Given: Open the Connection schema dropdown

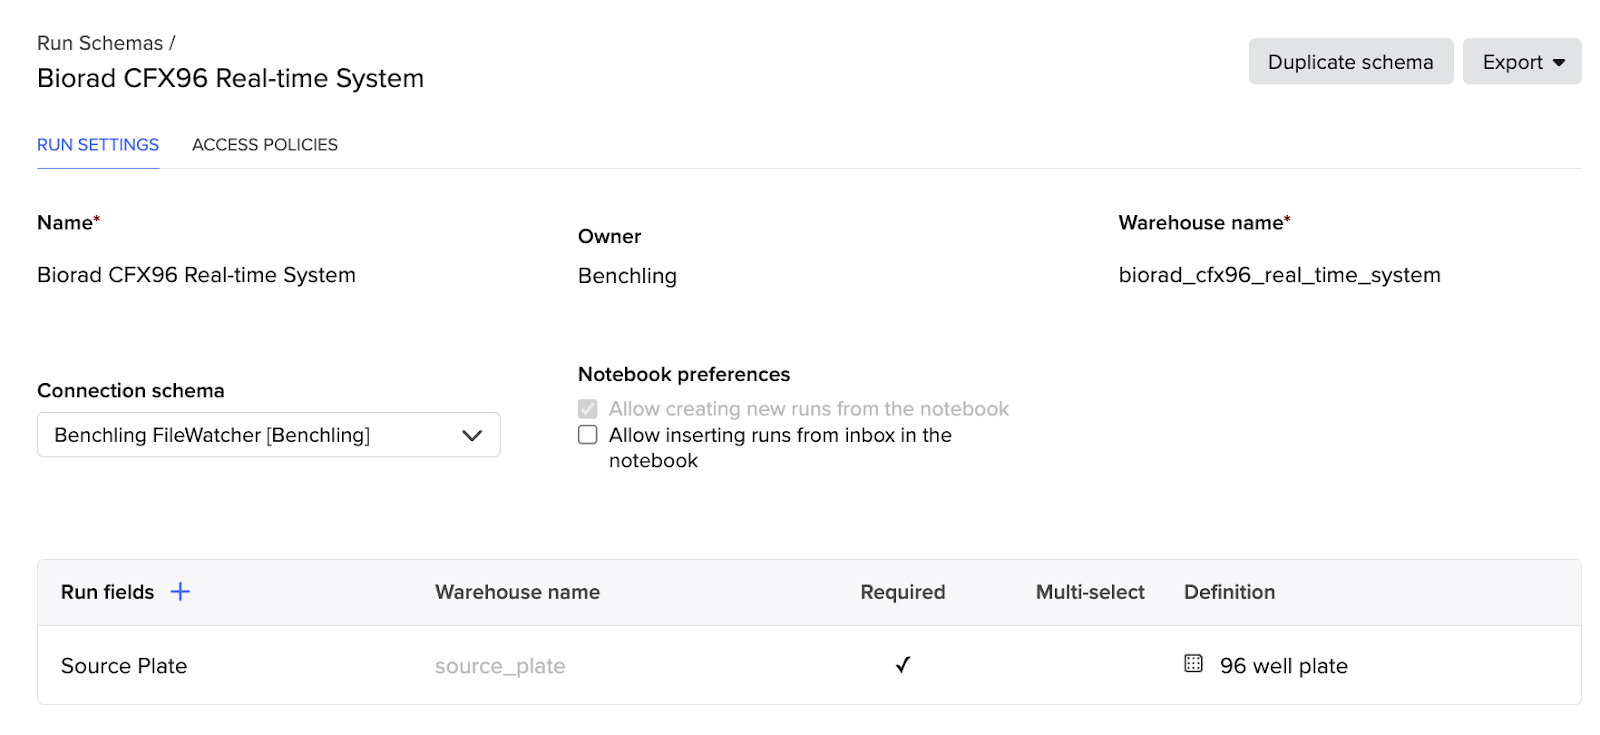Looking at the screenshot, I should 269,435.
